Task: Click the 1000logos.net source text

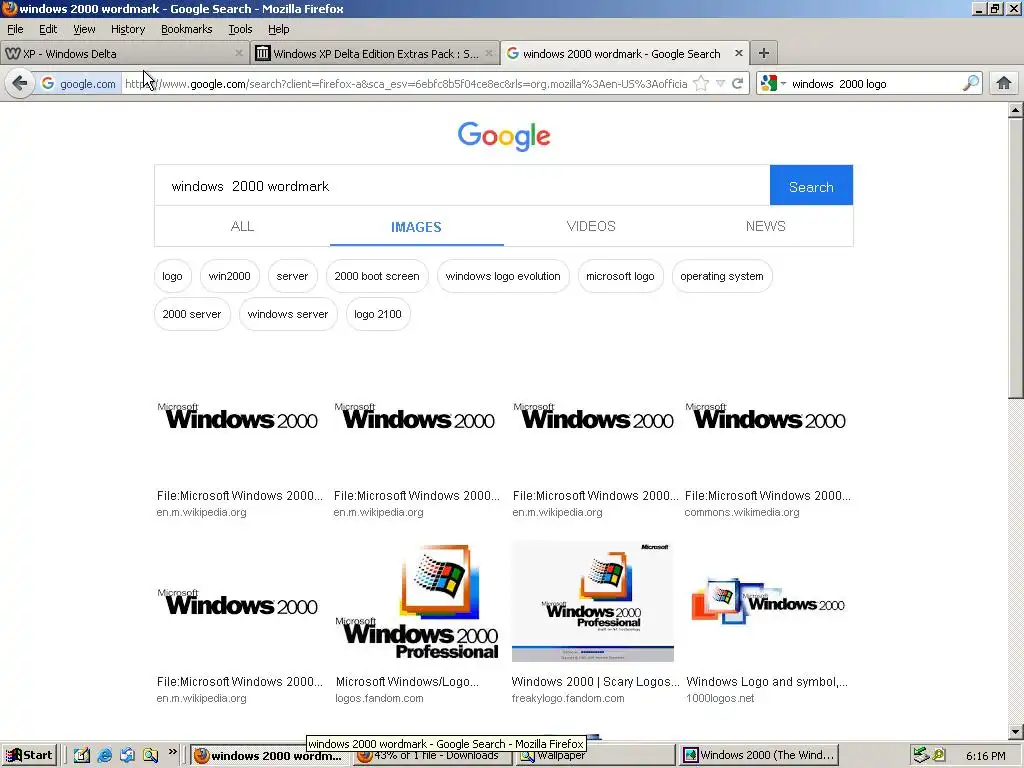Action: pos(720,699)
